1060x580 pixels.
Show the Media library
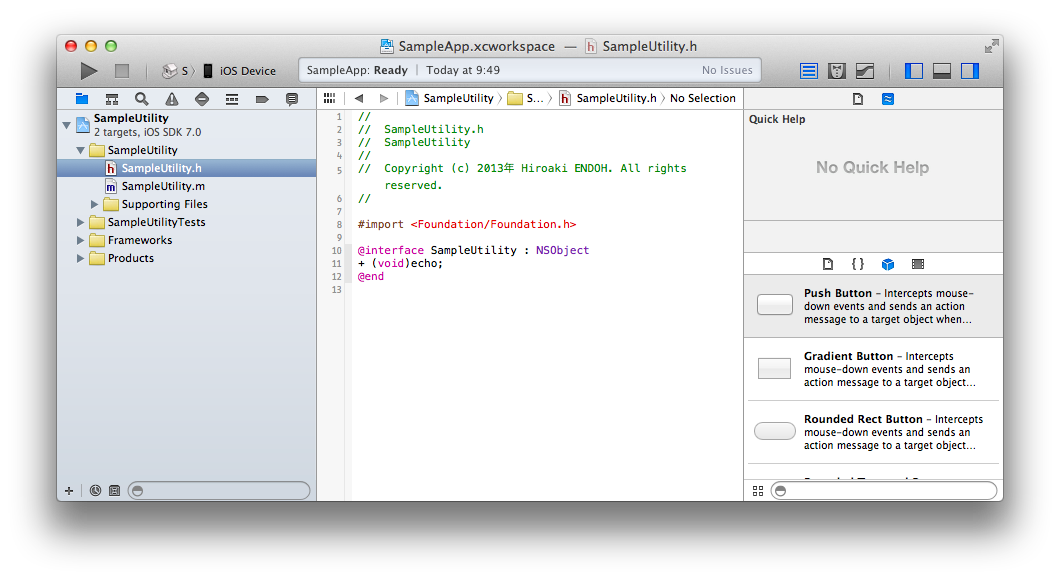click(918, 264)
